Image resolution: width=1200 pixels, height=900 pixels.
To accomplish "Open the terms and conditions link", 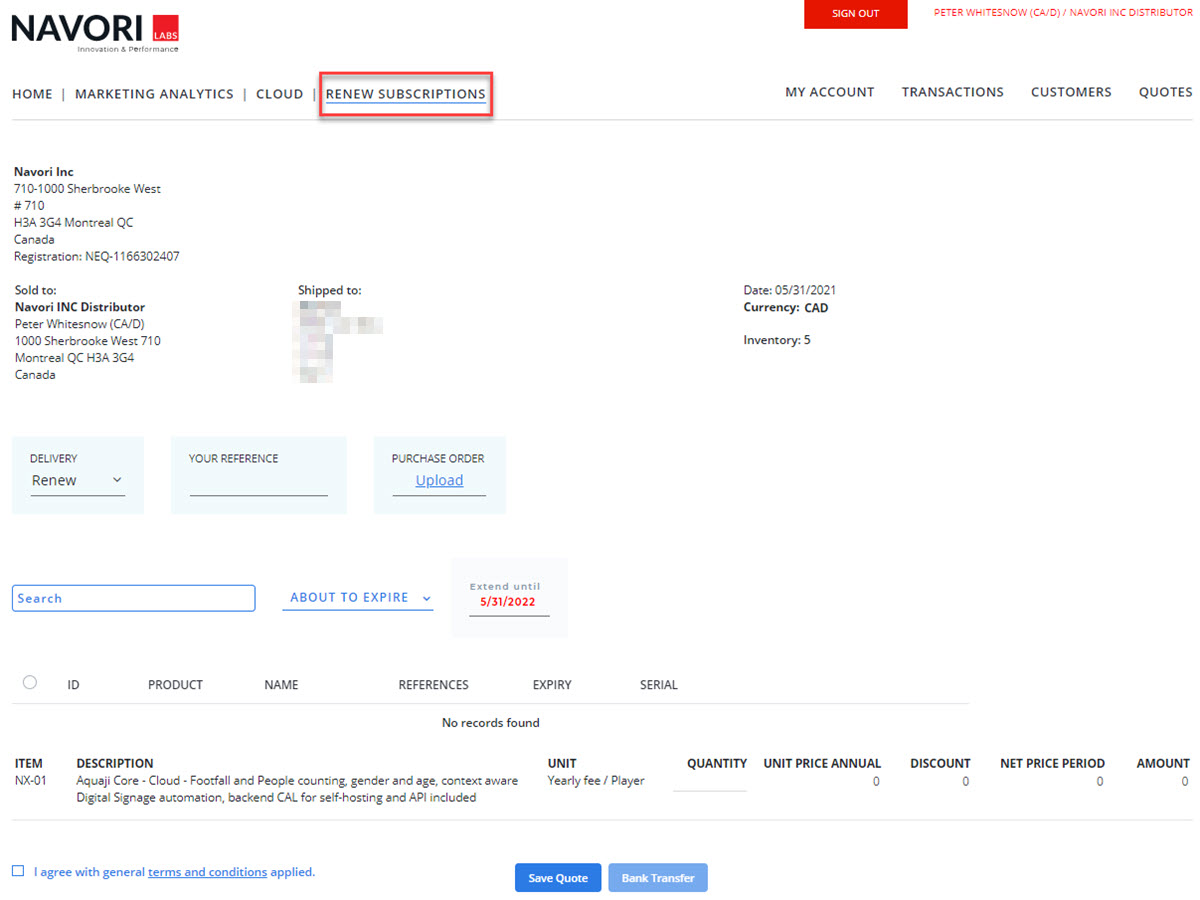I will tap(207, 872).
